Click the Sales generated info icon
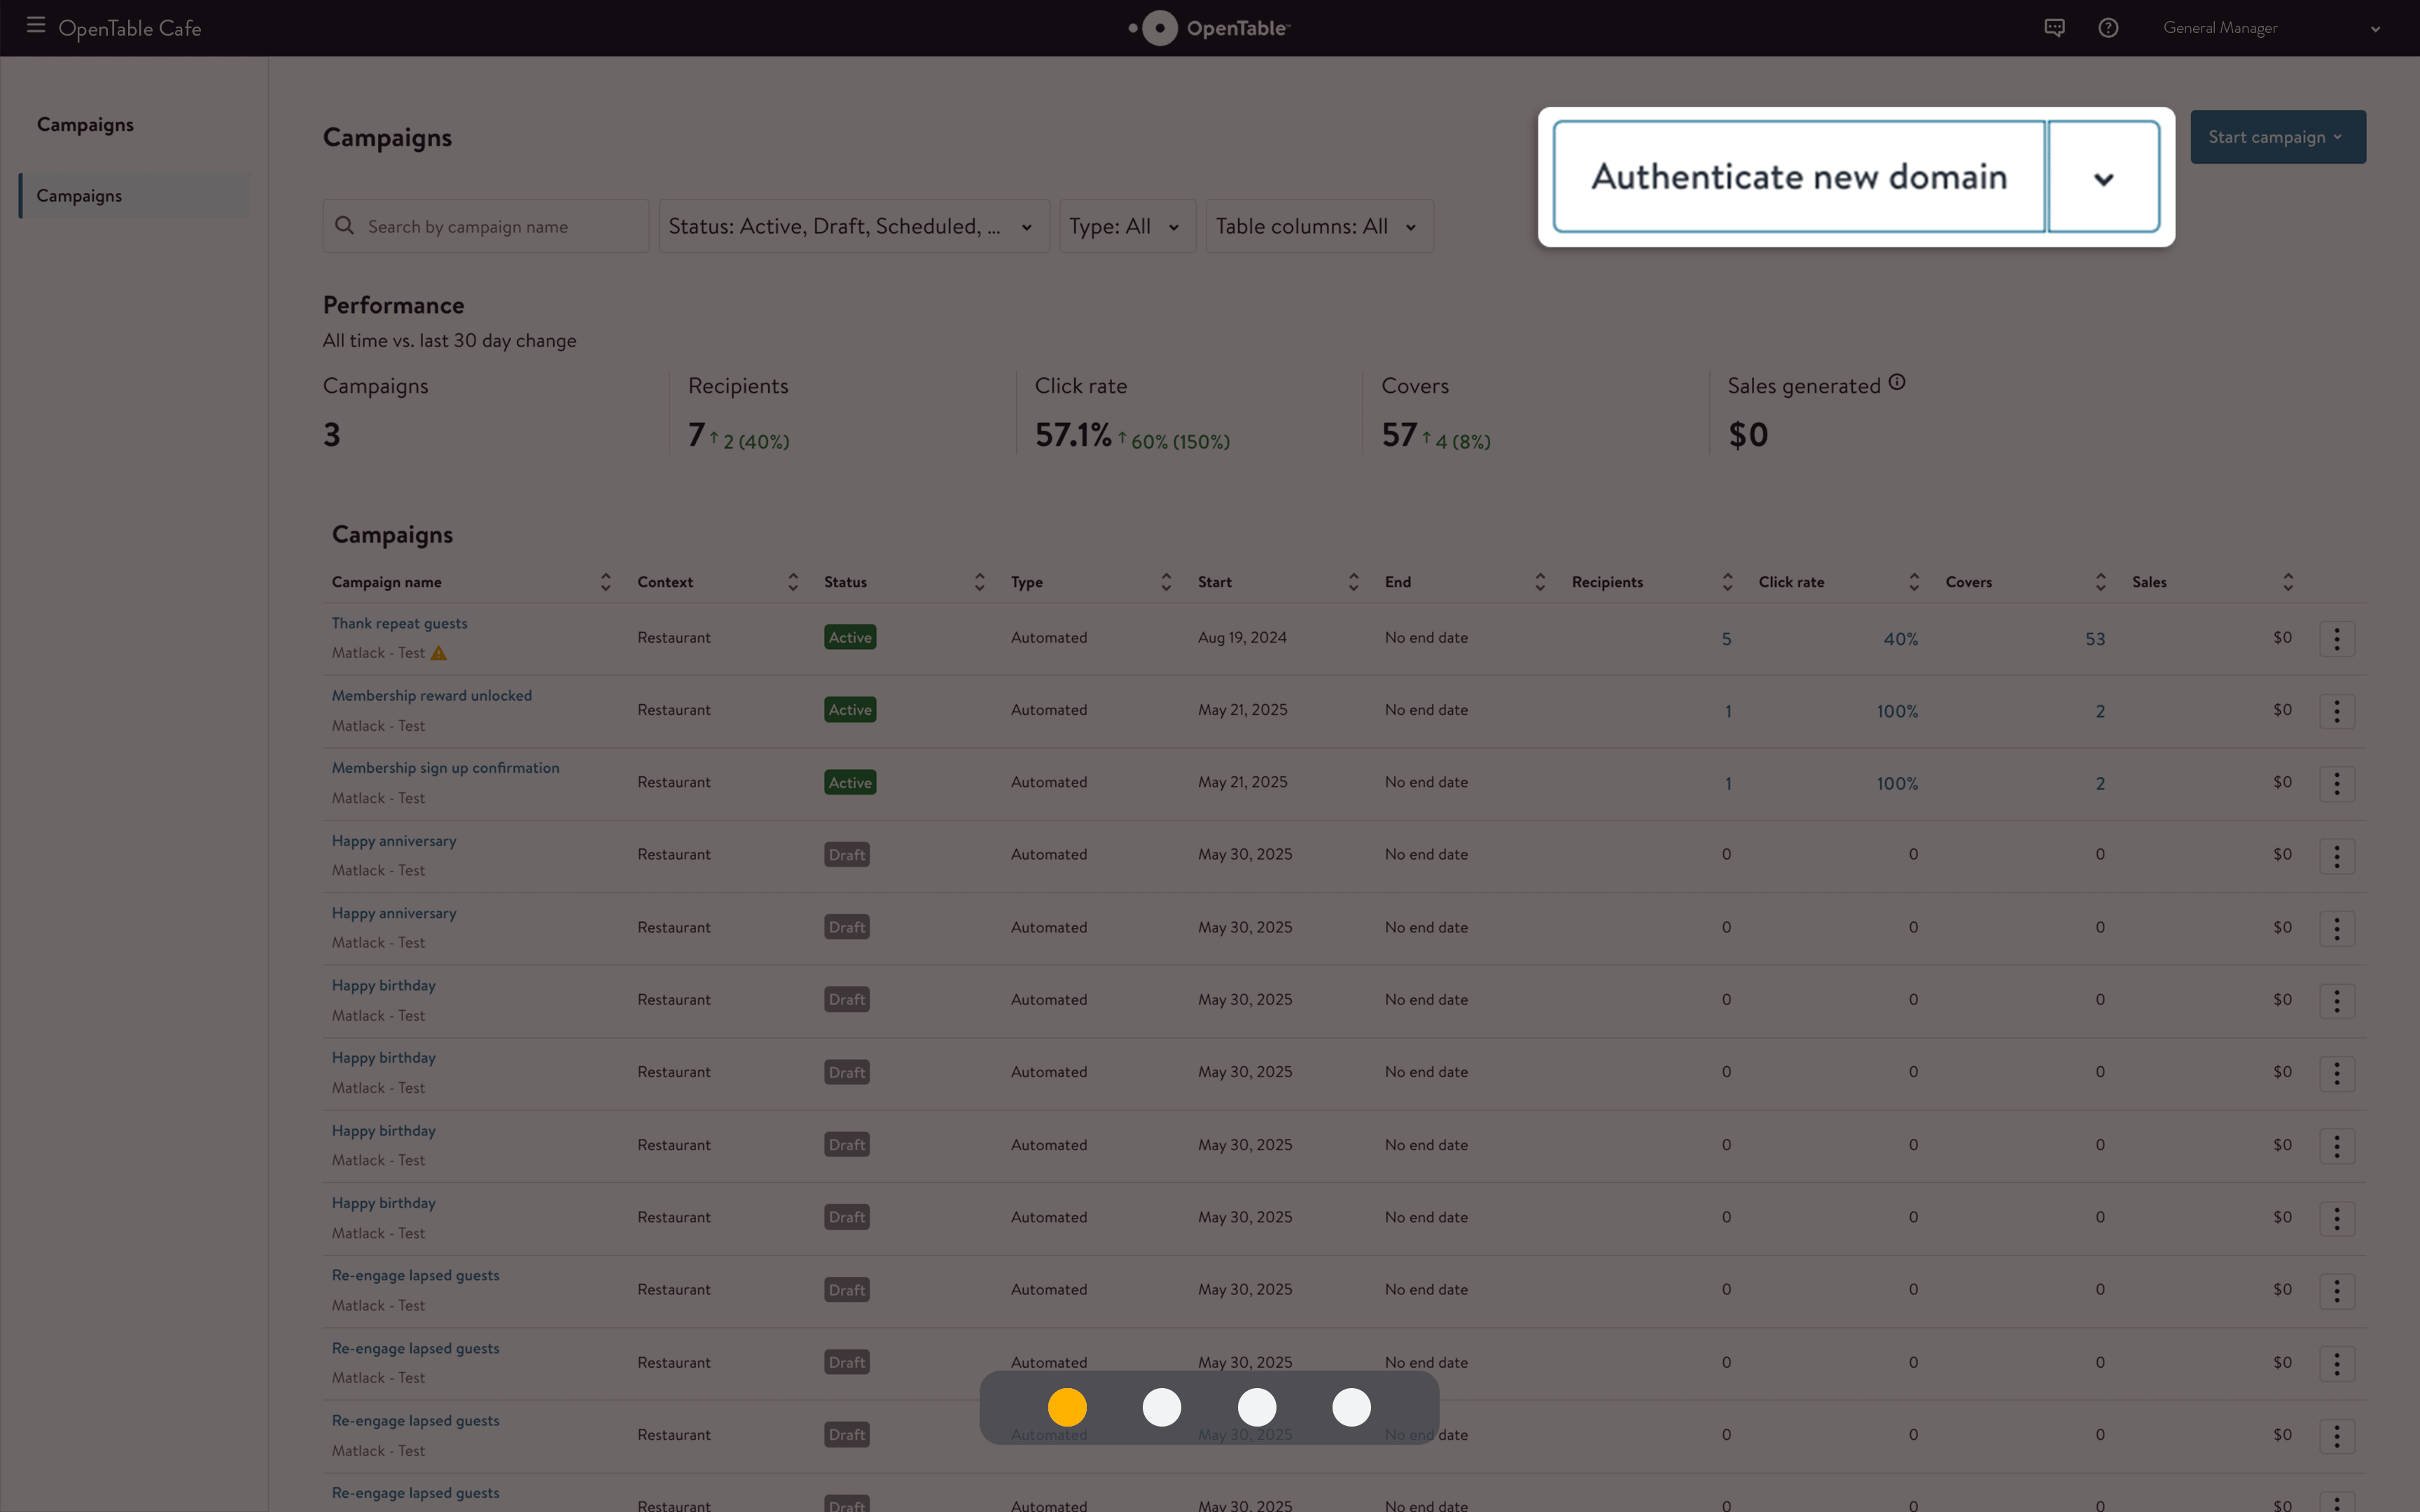Screen dimensions: 2420x1512 [x=1897, y=383]
